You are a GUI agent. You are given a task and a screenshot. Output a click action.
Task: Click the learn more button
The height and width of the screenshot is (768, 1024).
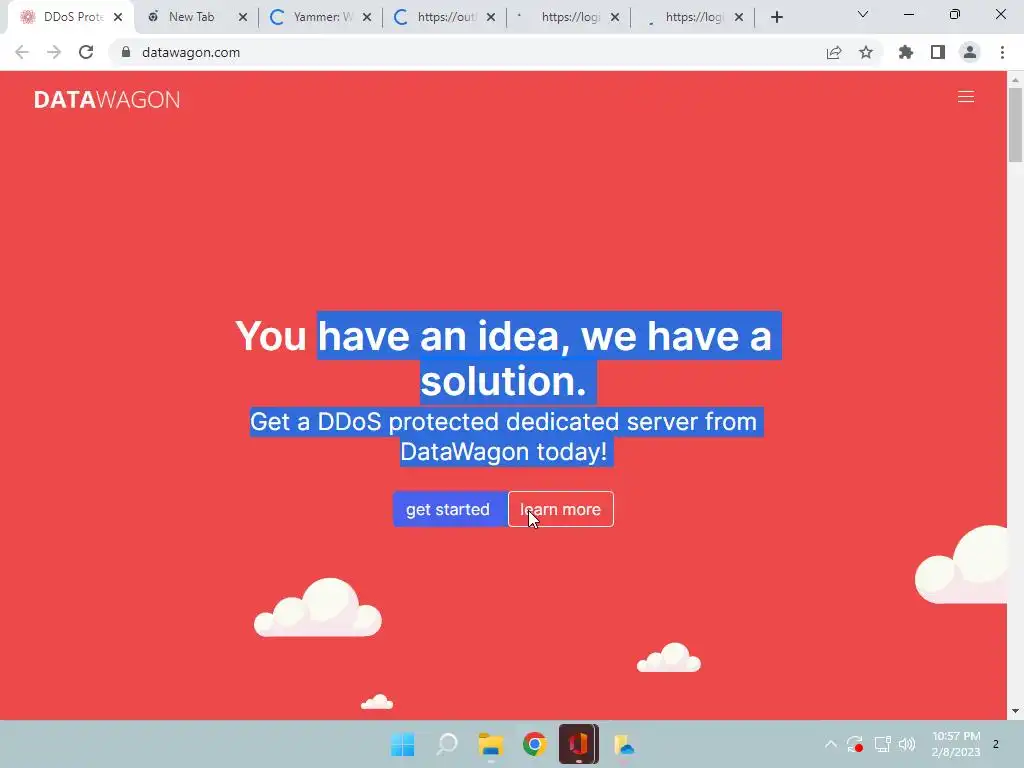click(560, 509)
